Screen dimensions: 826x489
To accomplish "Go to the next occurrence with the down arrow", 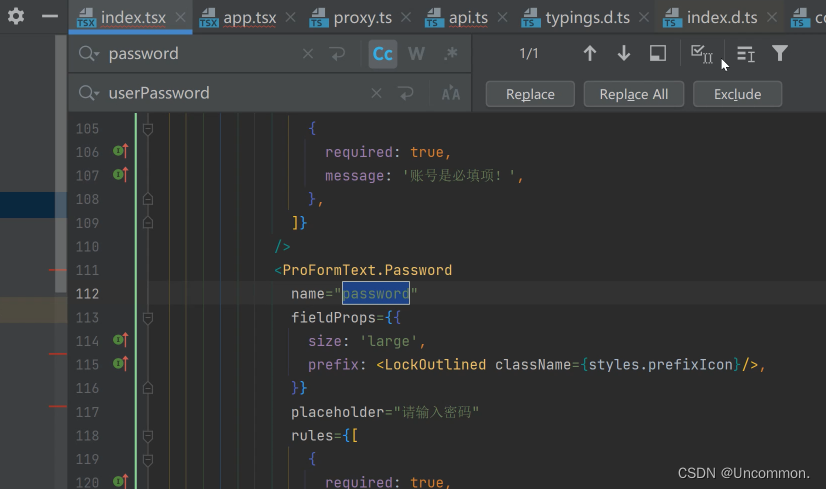I will click(x=624, y=53).
